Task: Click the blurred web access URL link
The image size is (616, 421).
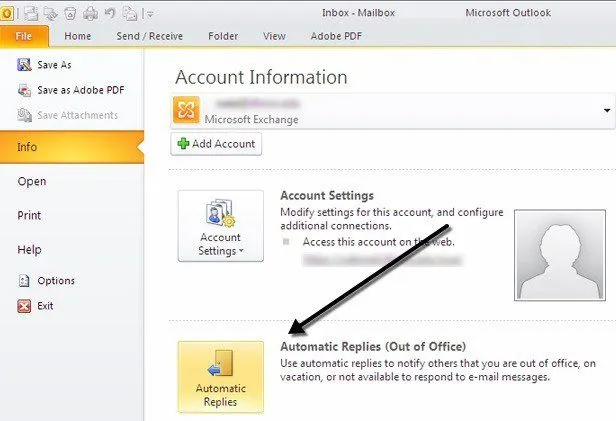Action: click(383, 260)
